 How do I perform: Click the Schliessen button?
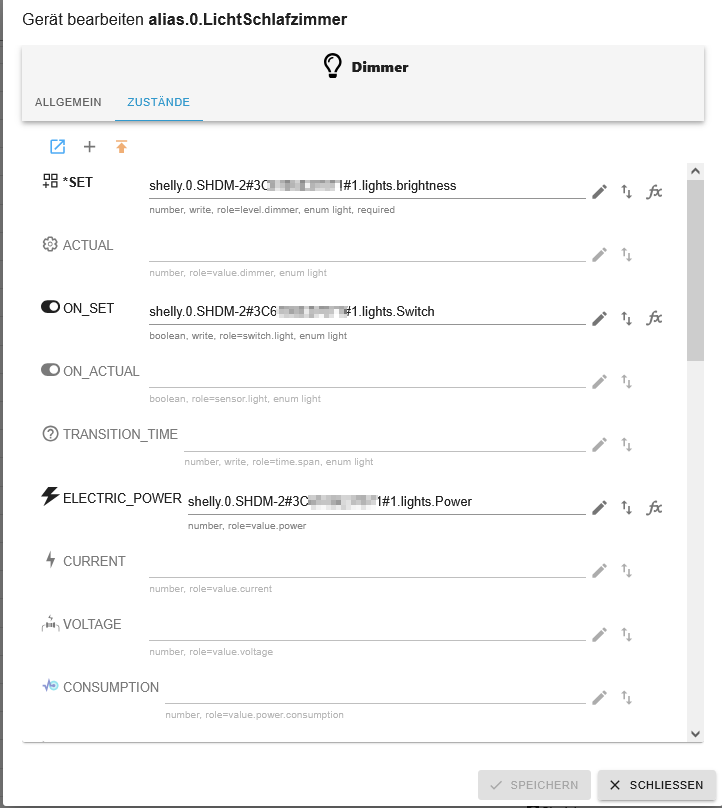(657, 785)
